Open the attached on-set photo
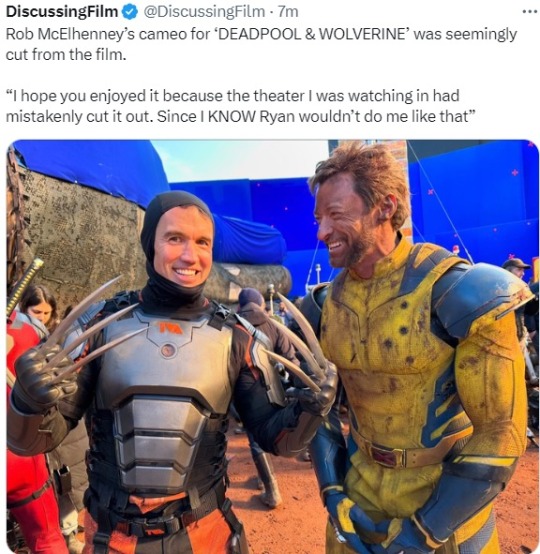The image size is (540, 554). tap(273, 346)
